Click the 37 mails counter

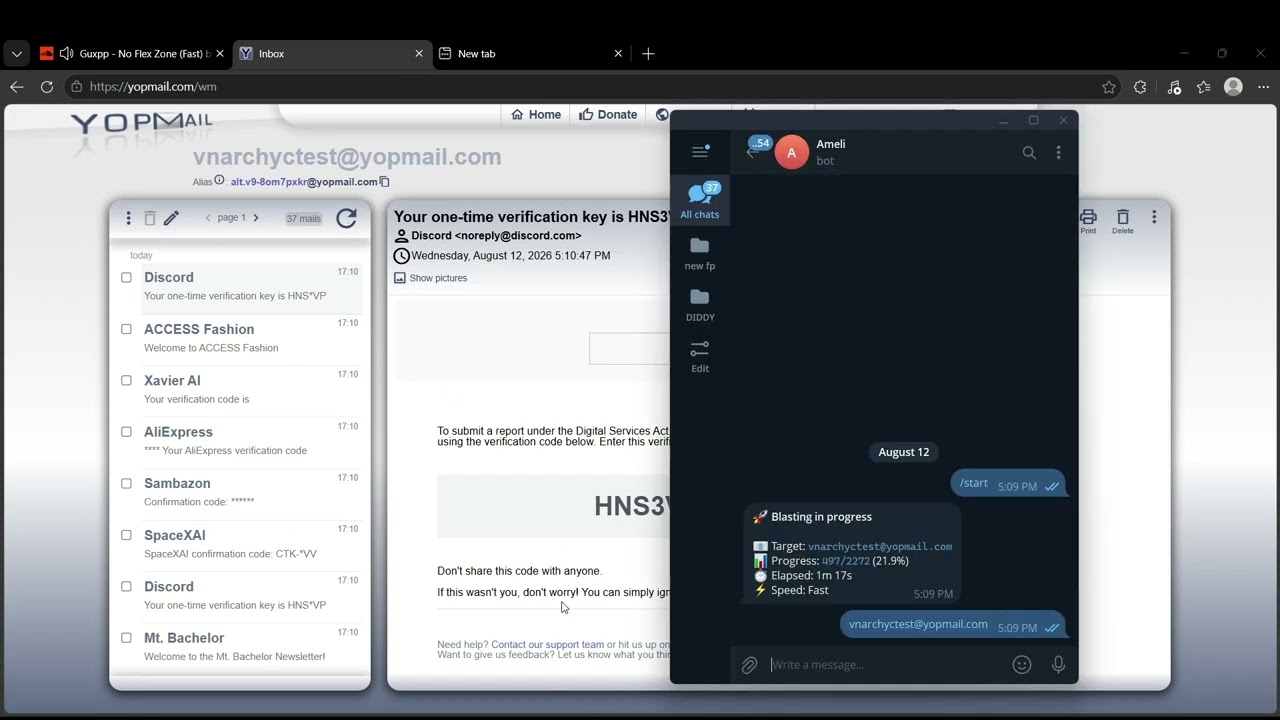pyautogui.click(x=304, y=218)
